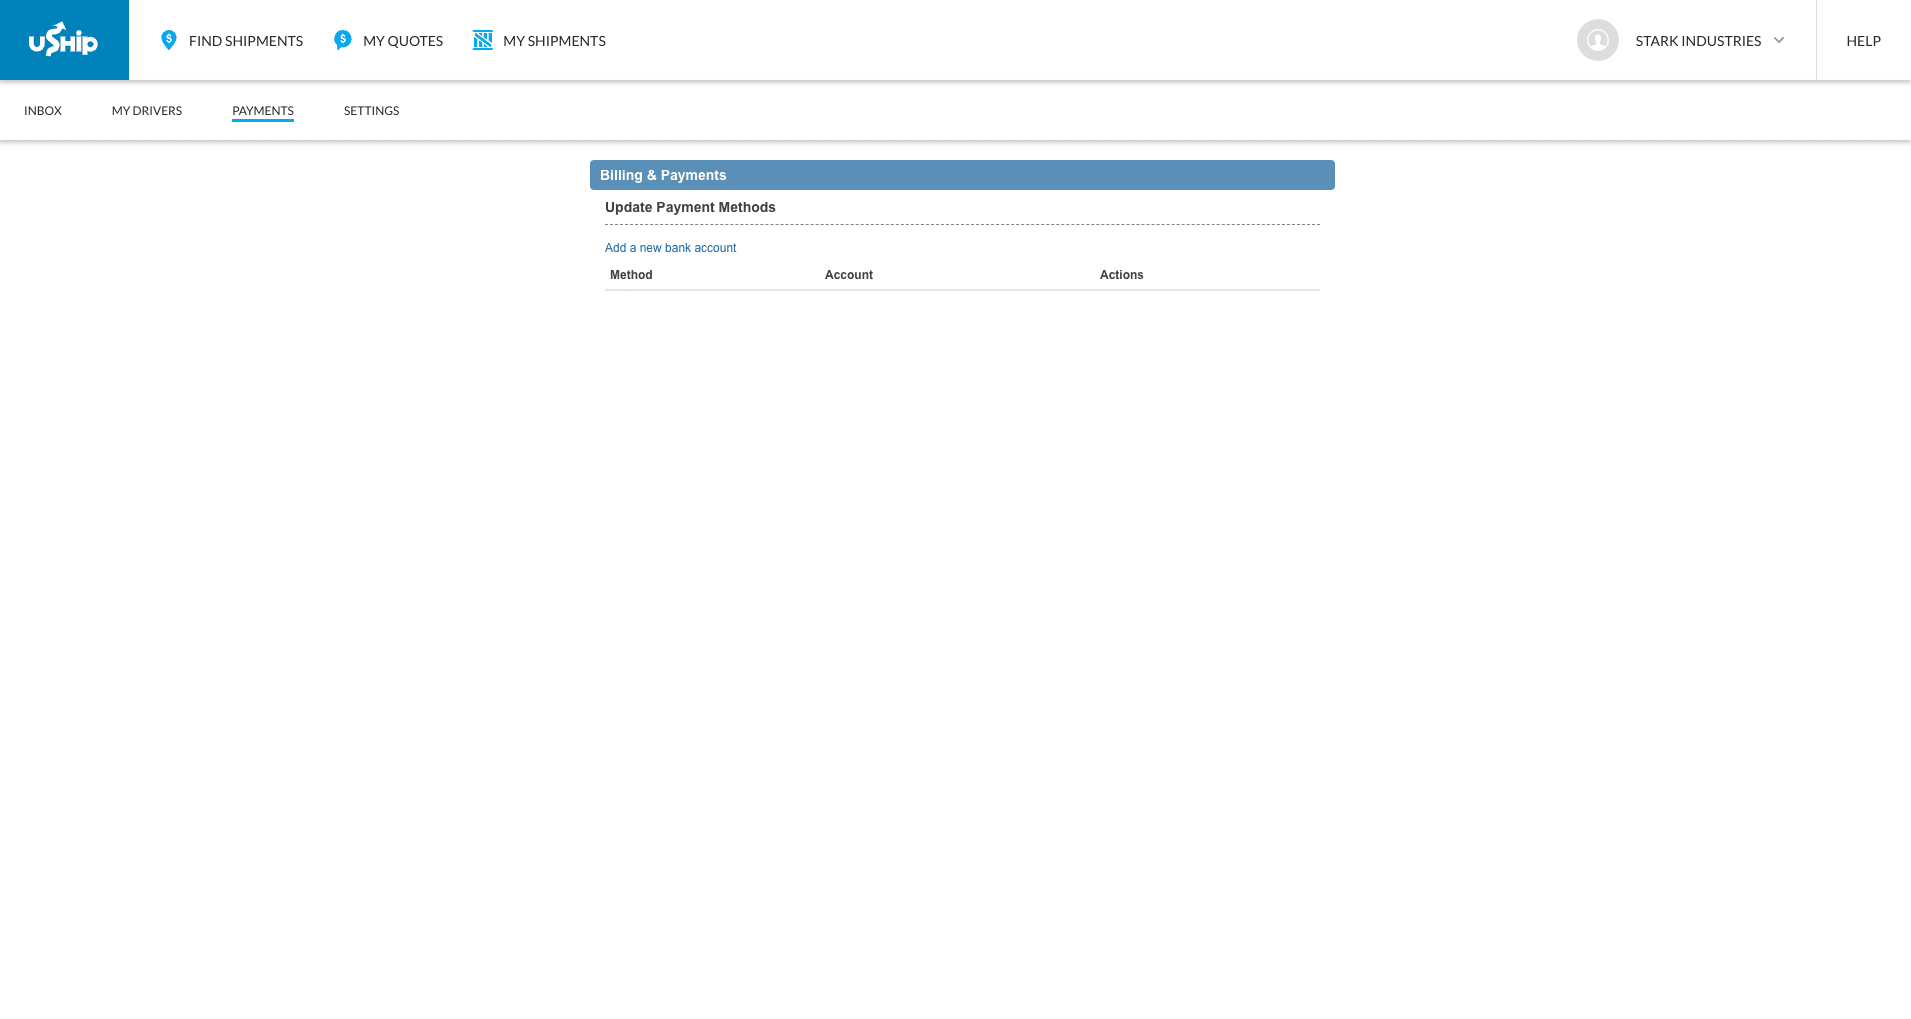Click the Billing & Payments header
The image size is (1911, 1019).
962,175
